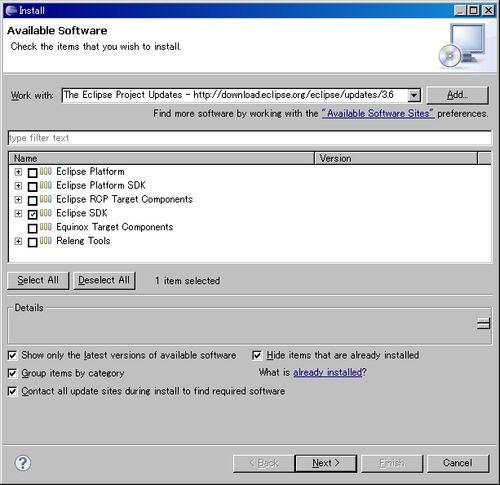
Task: Check the Releng Tools checkbox
Action: coord(32,242)
